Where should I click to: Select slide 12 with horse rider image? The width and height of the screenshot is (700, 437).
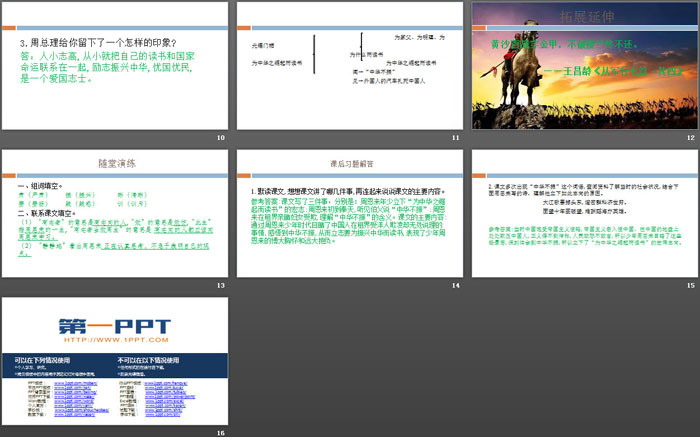(584, 70)
